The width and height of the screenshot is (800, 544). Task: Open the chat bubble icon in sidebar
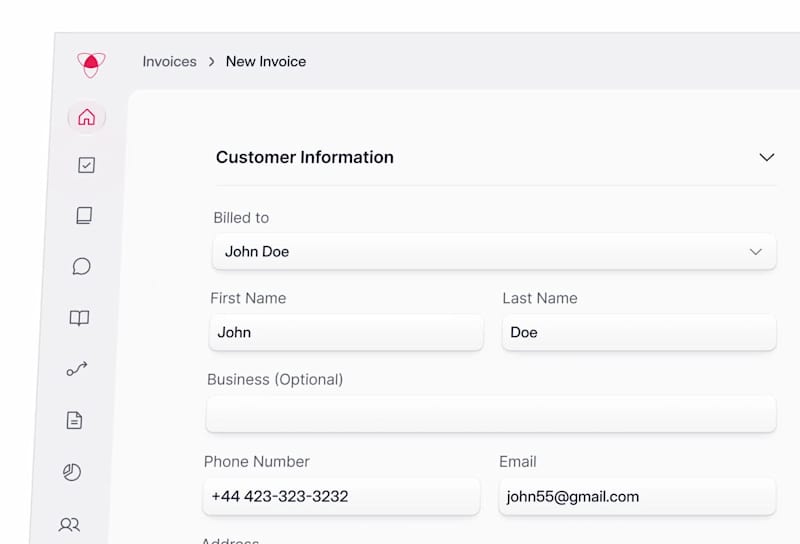click(x=82, y=266)
